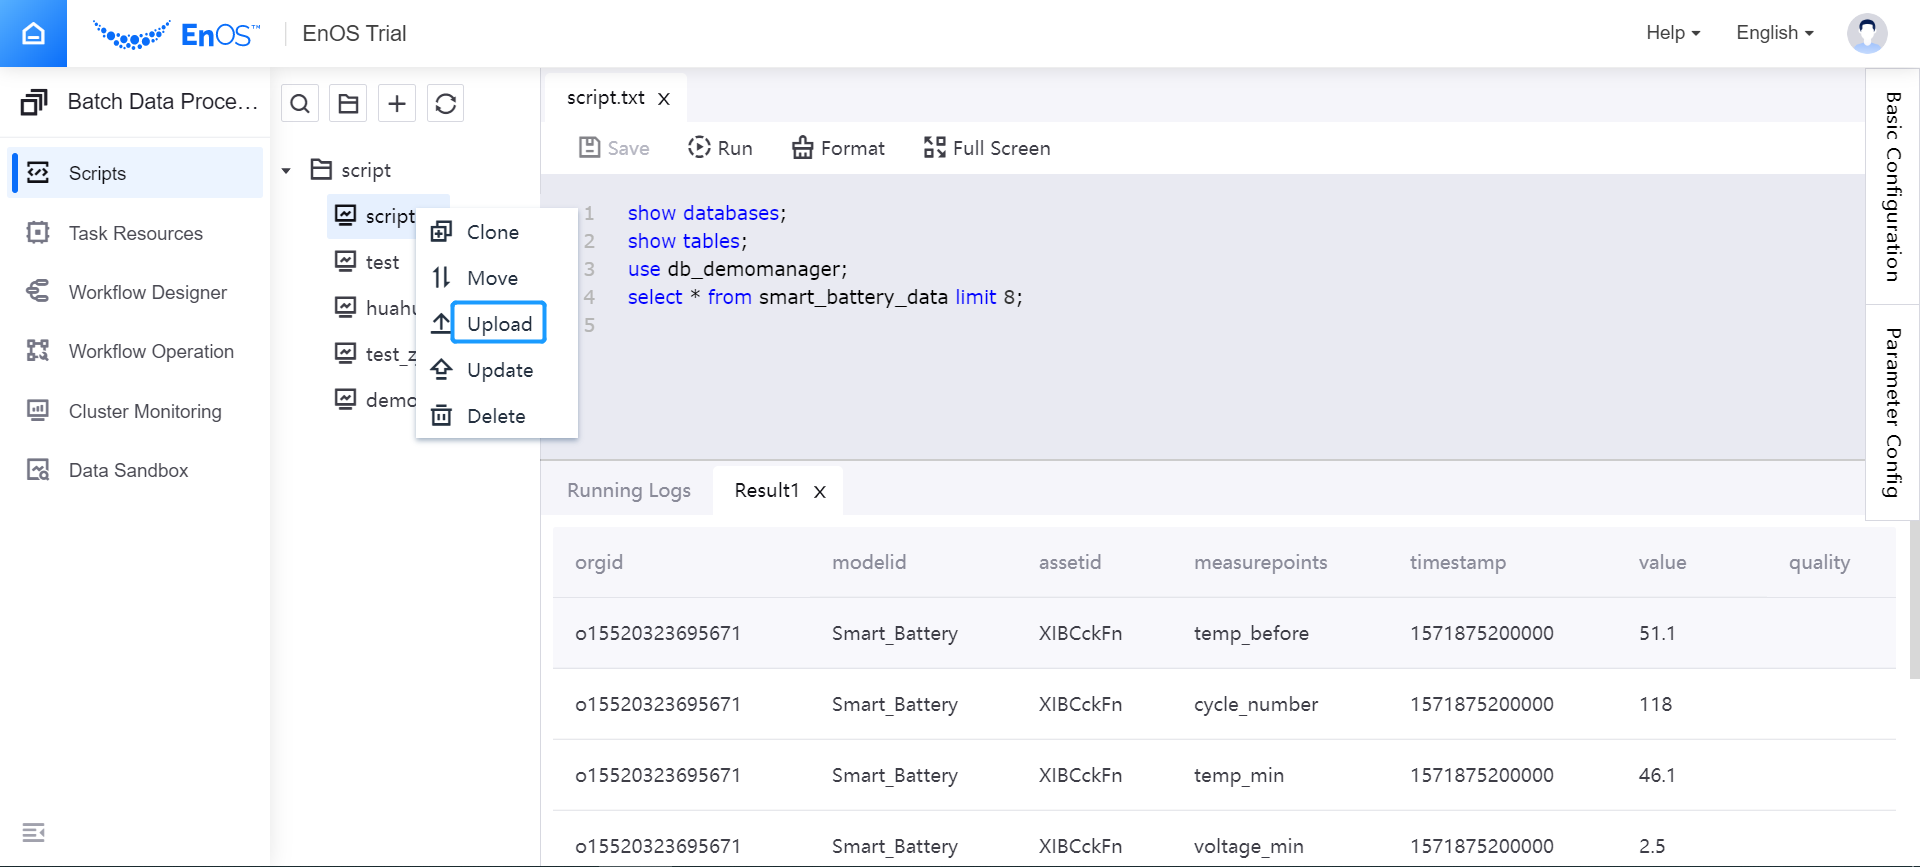
Task: Click the Workflow Operation sidebar icon
Action: tap(38, 350)
